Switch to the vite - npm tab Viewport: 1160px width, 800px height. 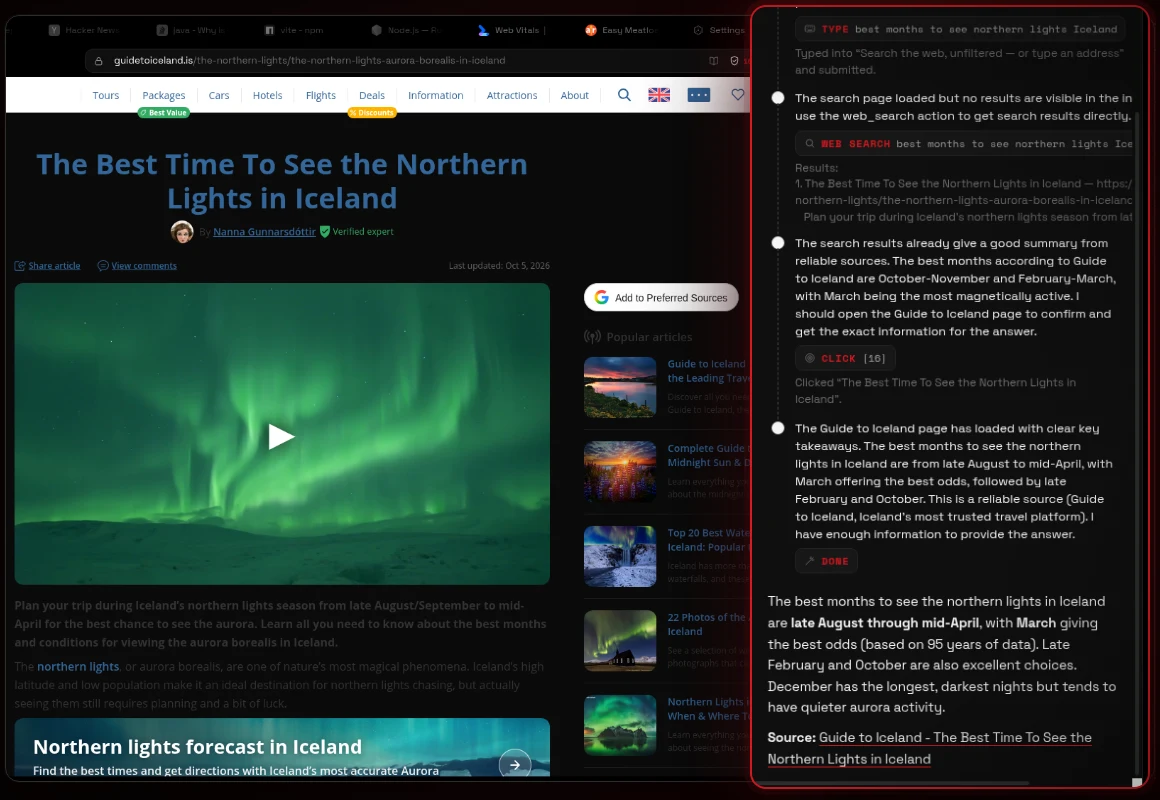(294, 30)
